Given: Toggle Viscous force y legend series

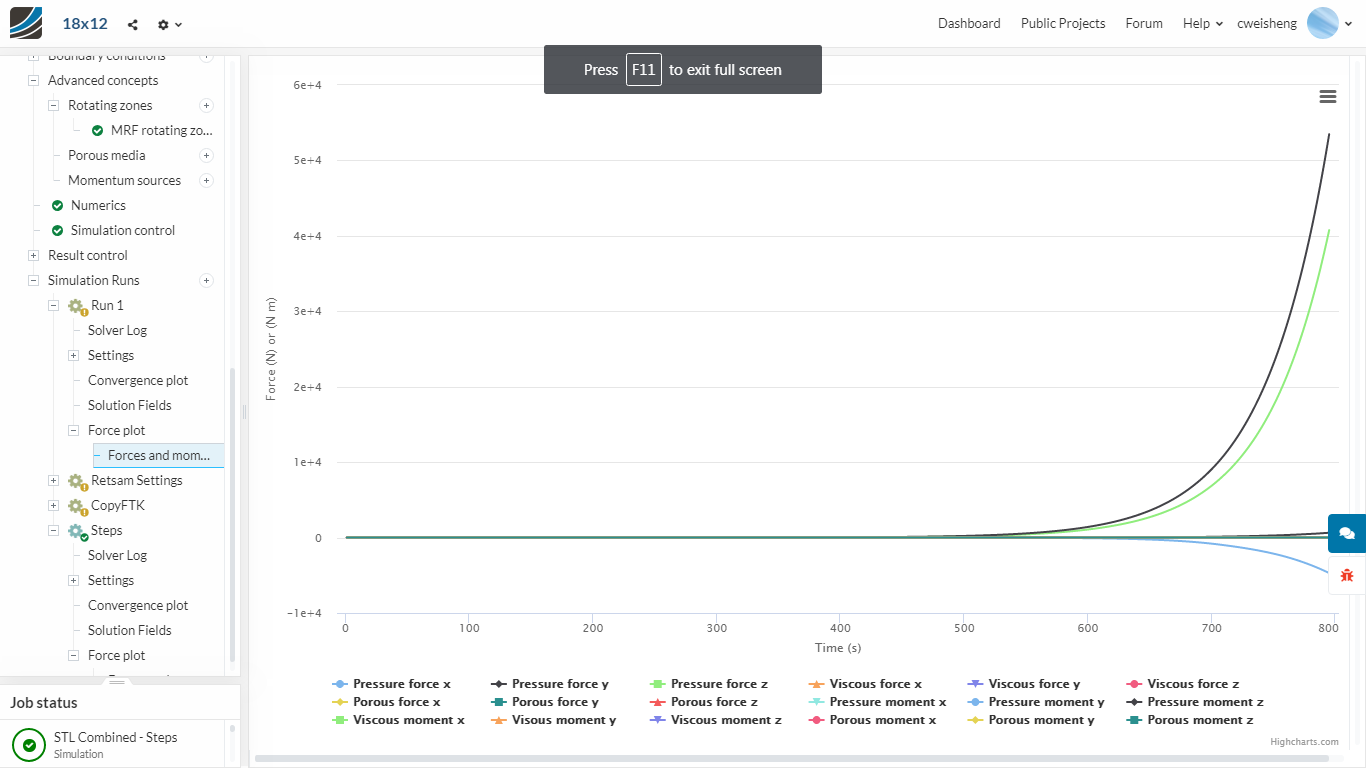Looking at the screenshot, I should pyautogui.click(x=1024, y=684).
